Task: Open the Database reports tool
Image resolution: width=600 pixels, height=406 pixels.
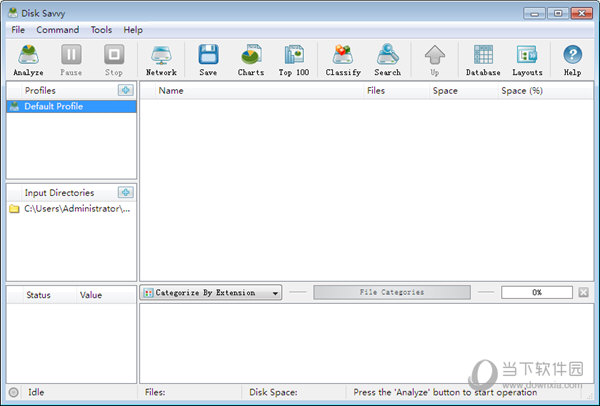Action: coord(483,60)
